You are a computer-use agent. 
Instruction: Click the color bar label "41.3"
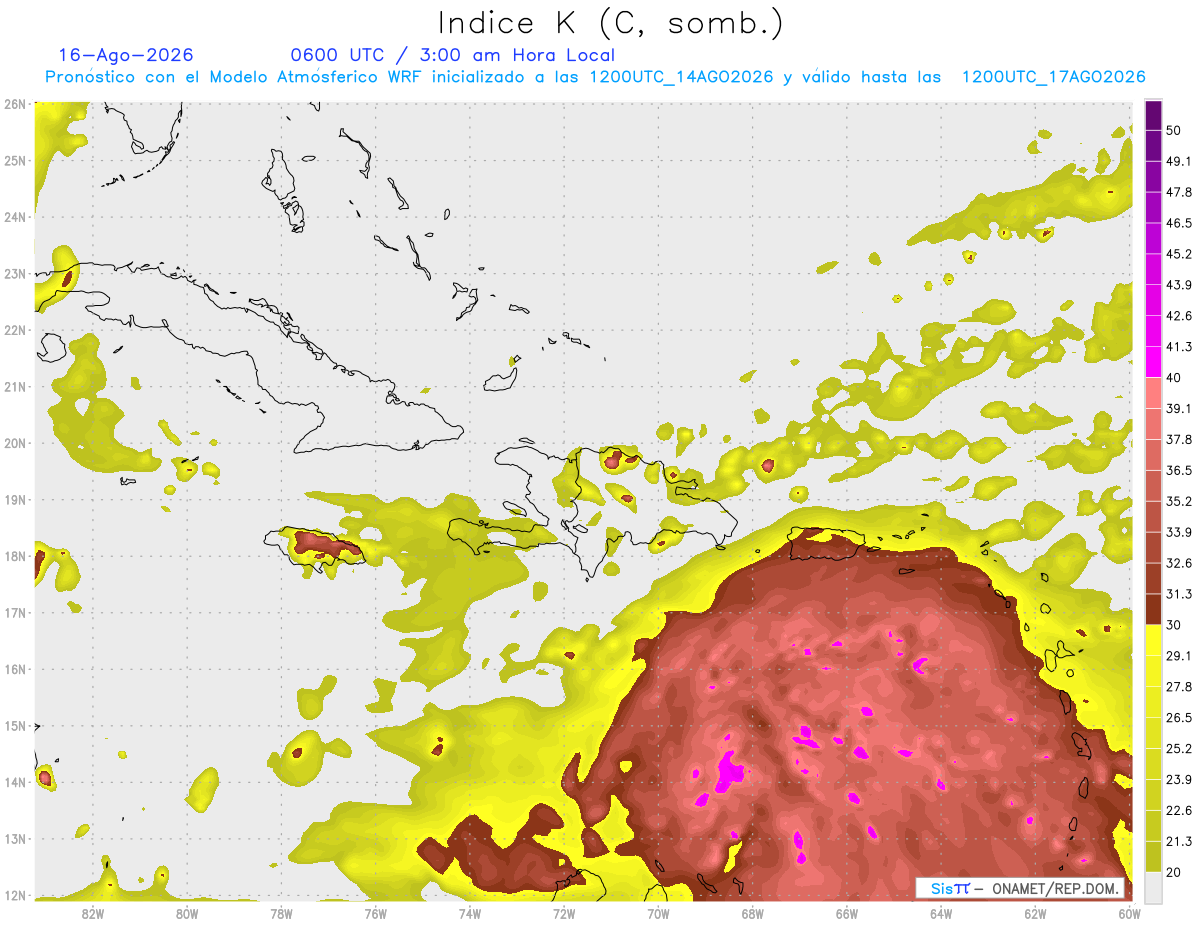tap(1179, 347)
